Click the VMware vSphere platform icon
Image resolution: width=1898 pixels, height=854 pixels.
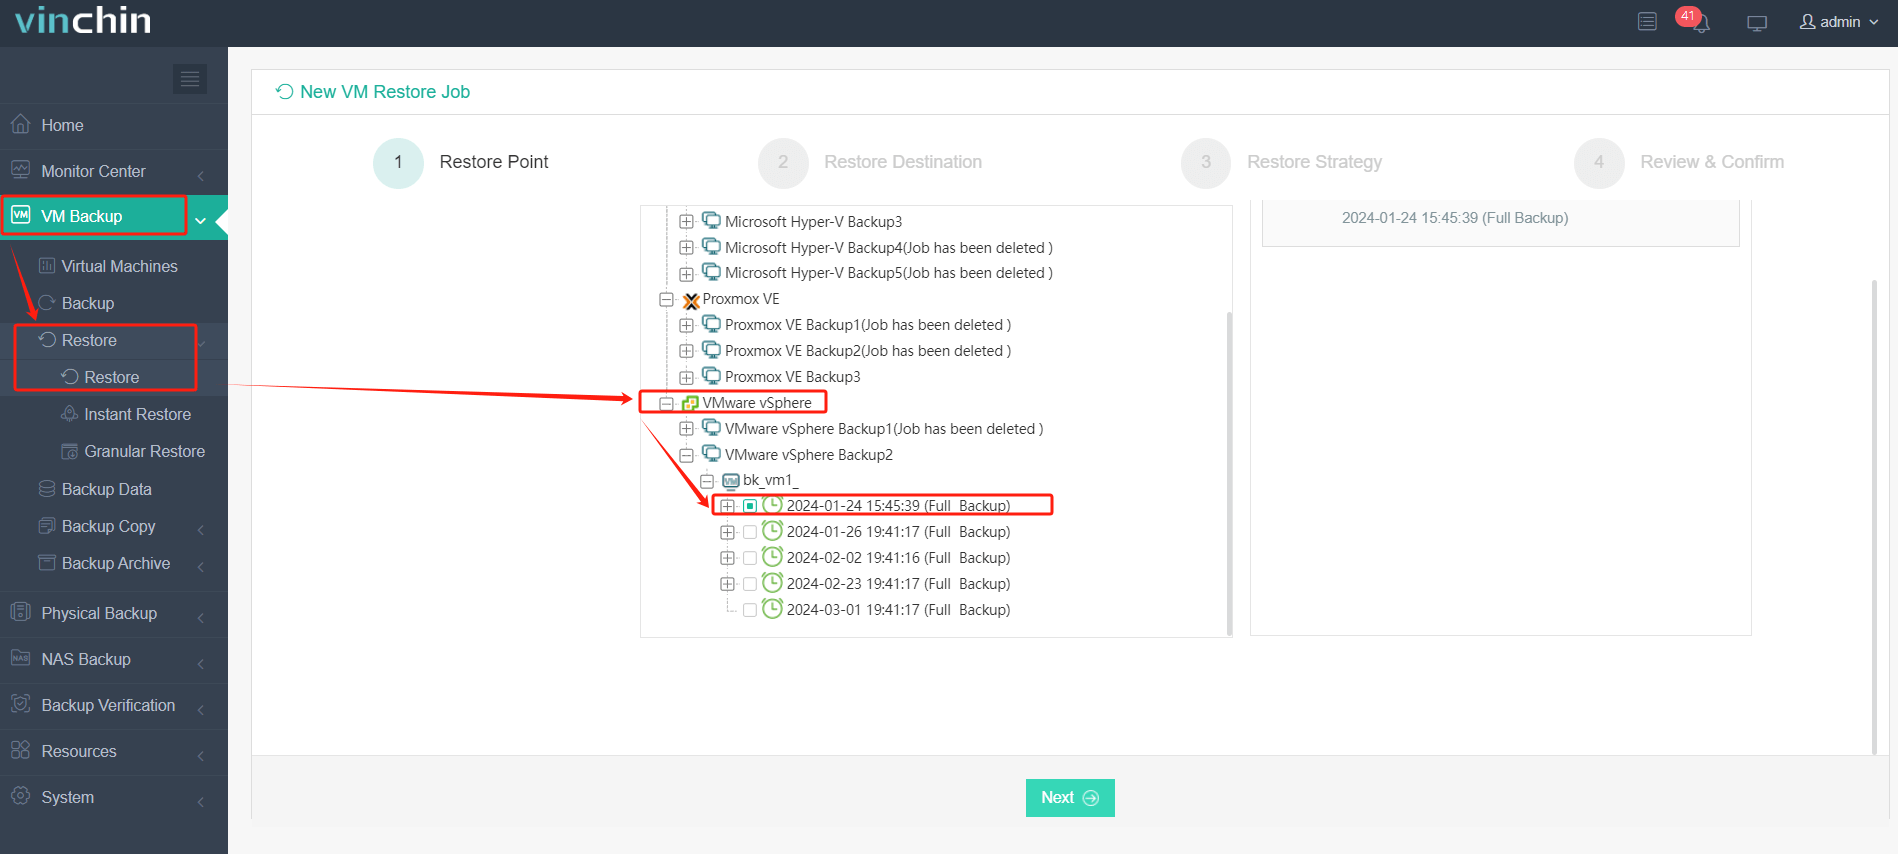click(x=690, y=403)
